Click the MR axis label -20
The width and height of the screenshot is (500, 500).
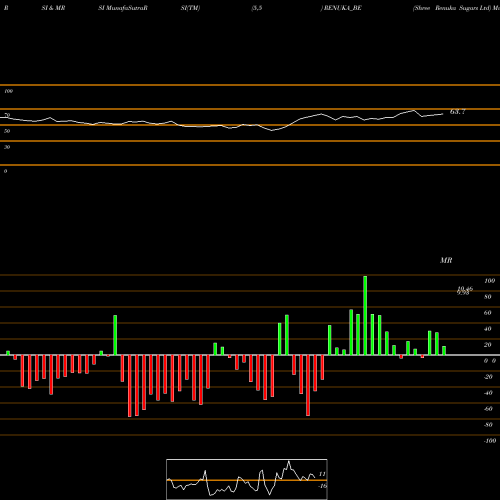[488, 377]
